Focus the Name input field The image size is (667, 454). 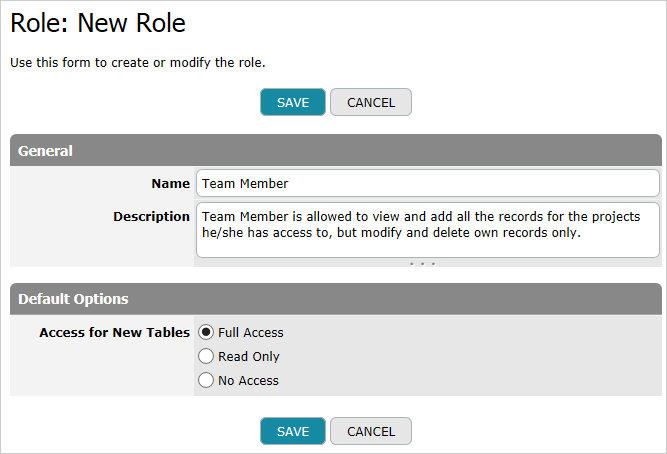point(428,183)
